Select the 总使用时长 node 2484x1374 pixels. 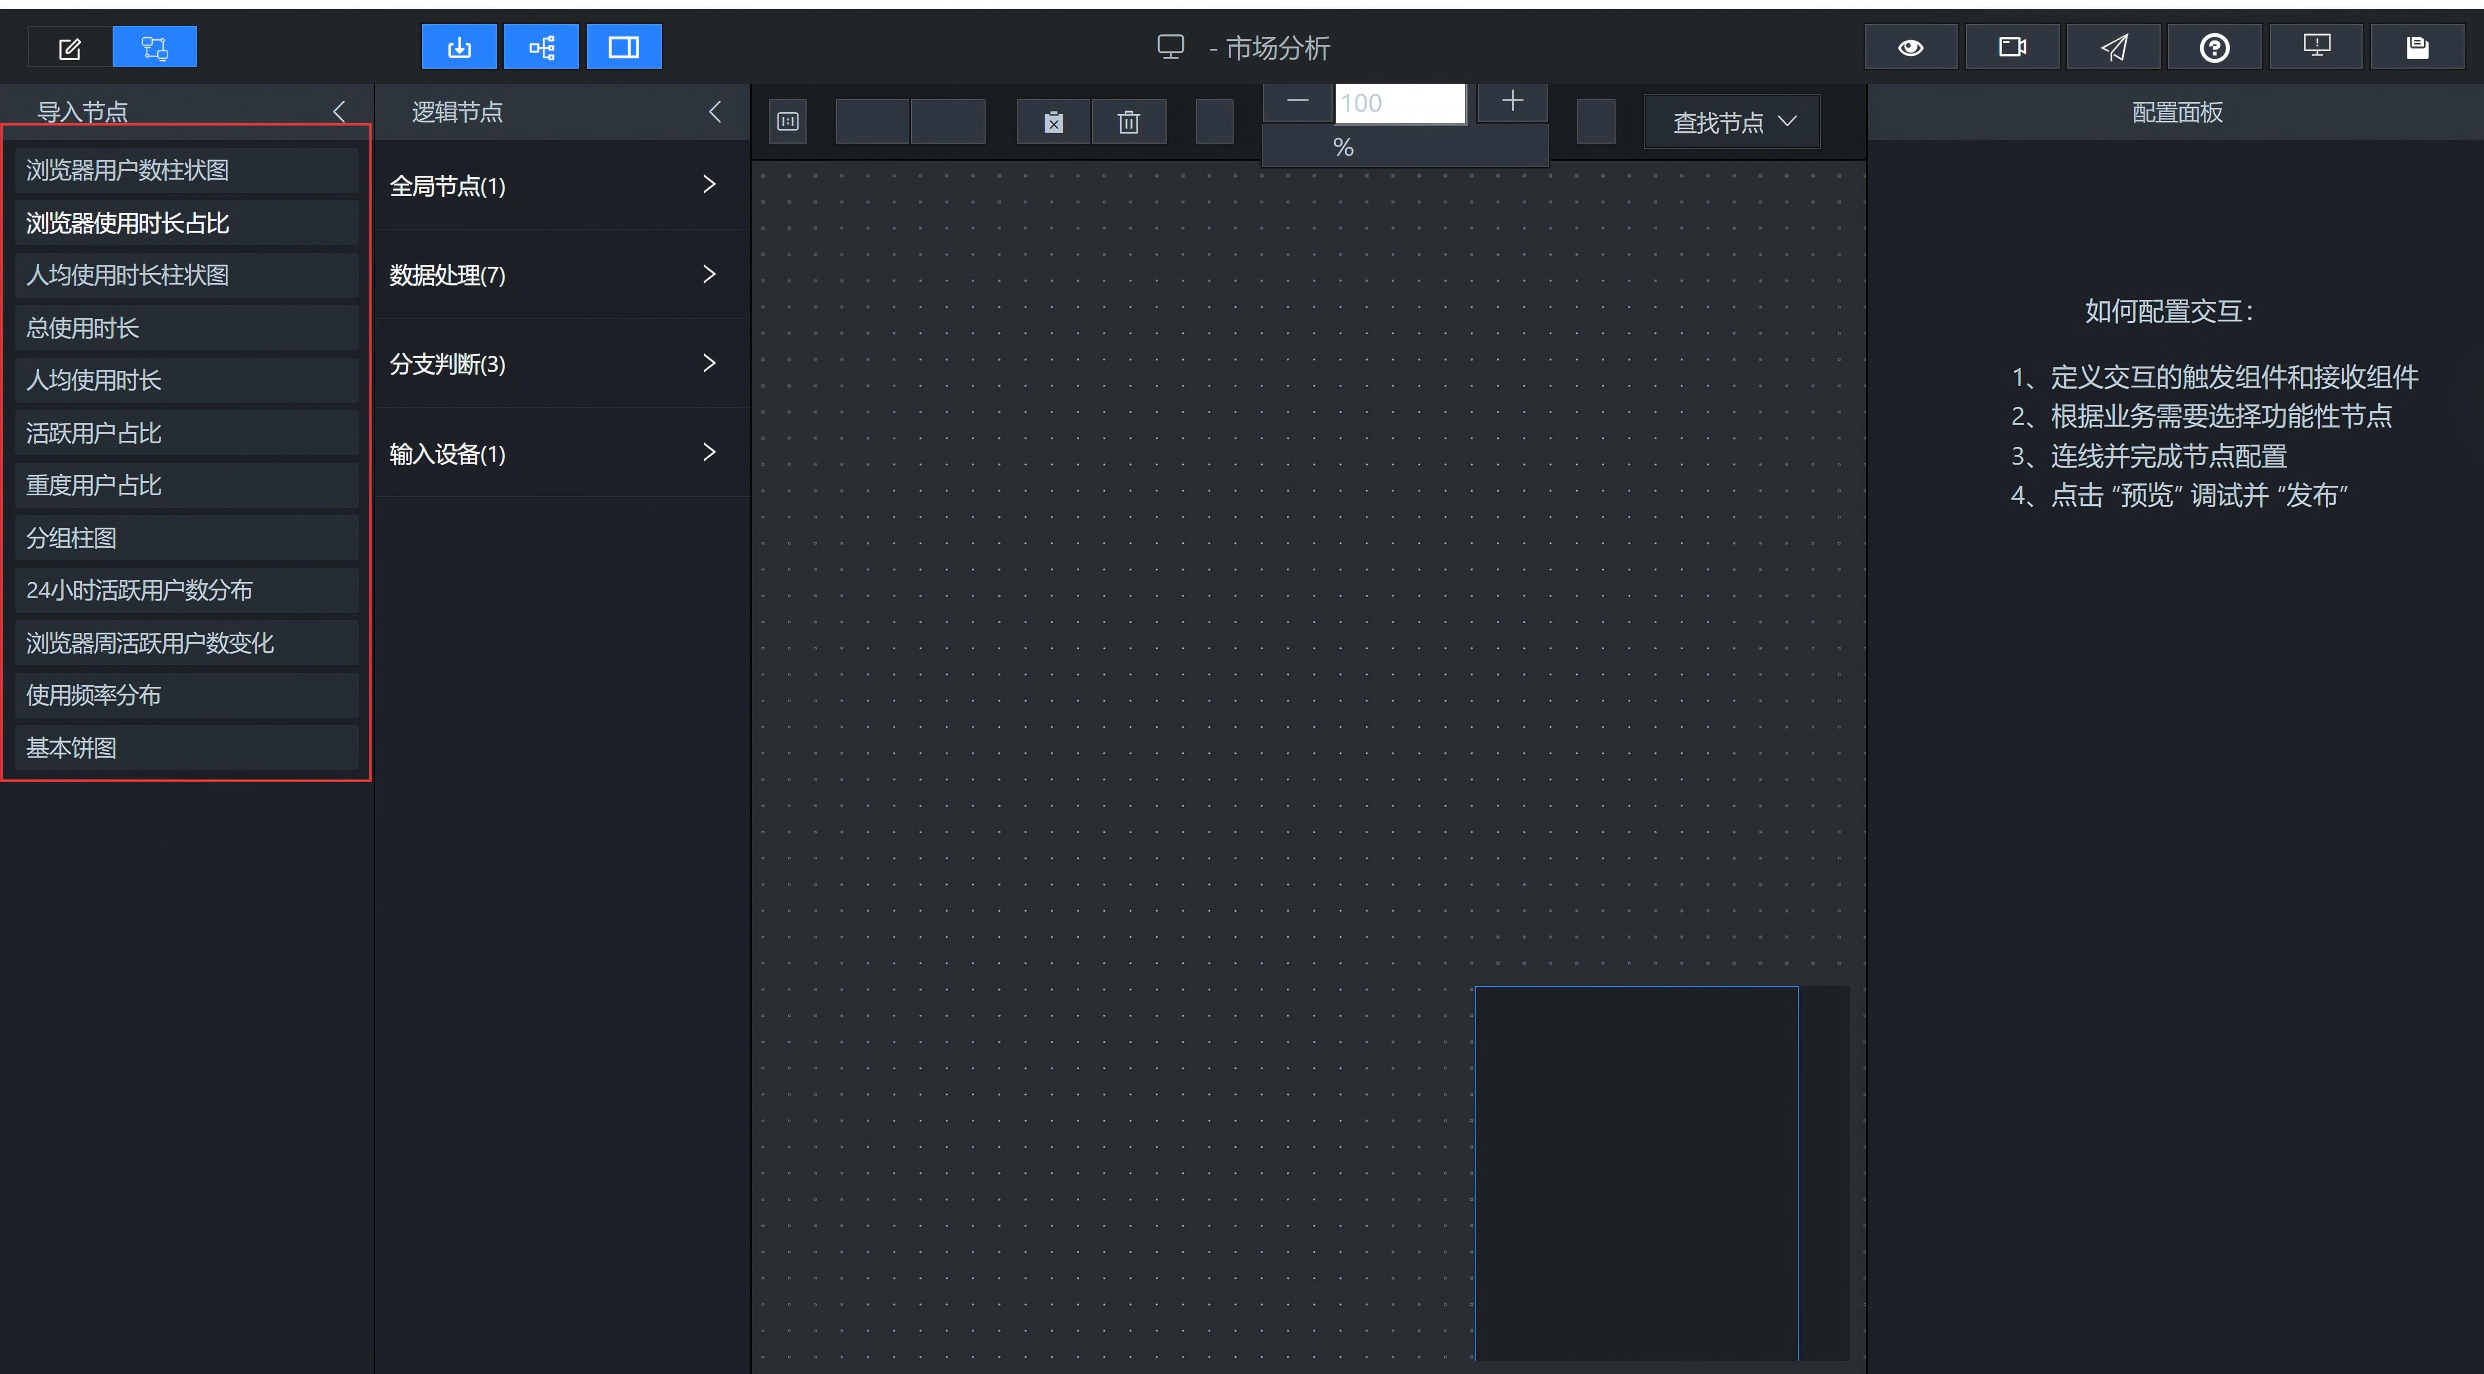[x=187, y=328]
